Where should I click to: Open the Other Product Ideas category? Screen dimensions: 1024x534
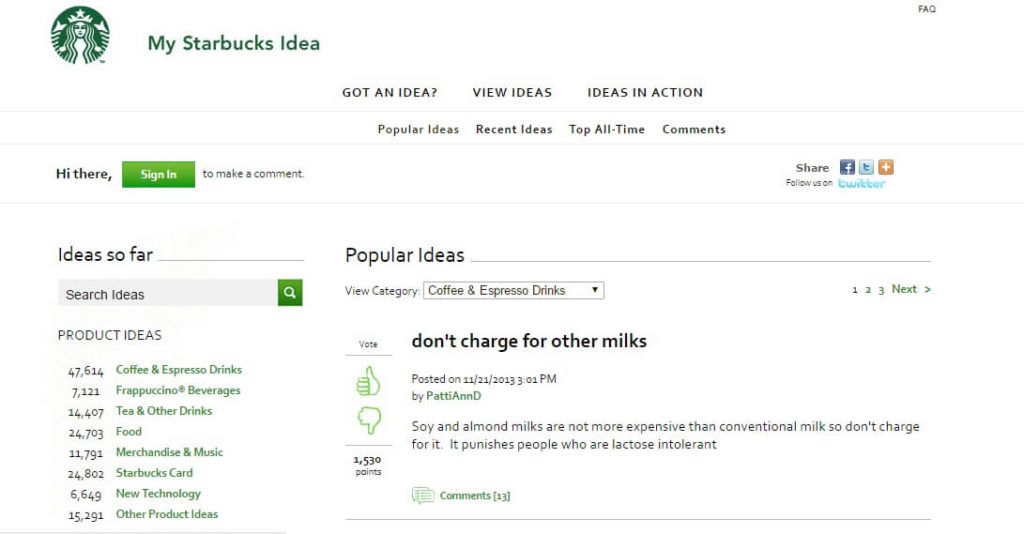167,514
